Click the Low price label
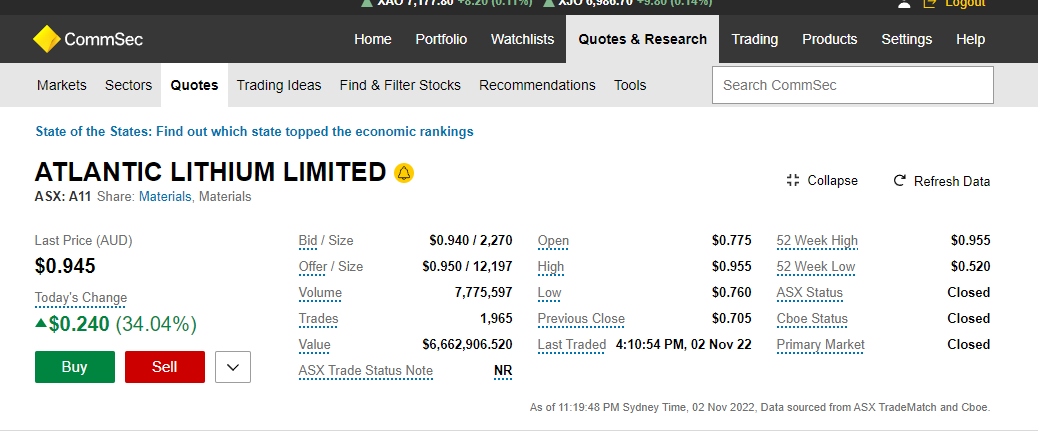The image size is (1038, 437). pos(549,293)
